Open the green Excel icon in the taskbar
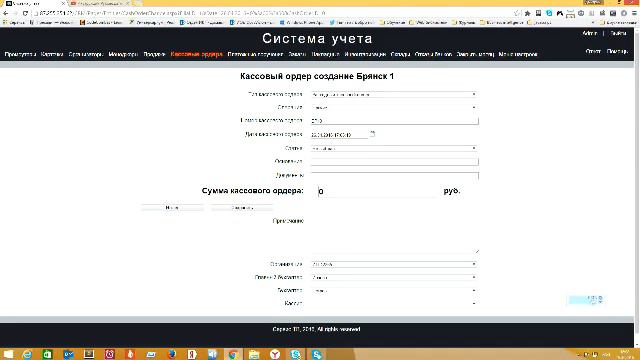This screenshot has height=360, width=640. [47, 354]
